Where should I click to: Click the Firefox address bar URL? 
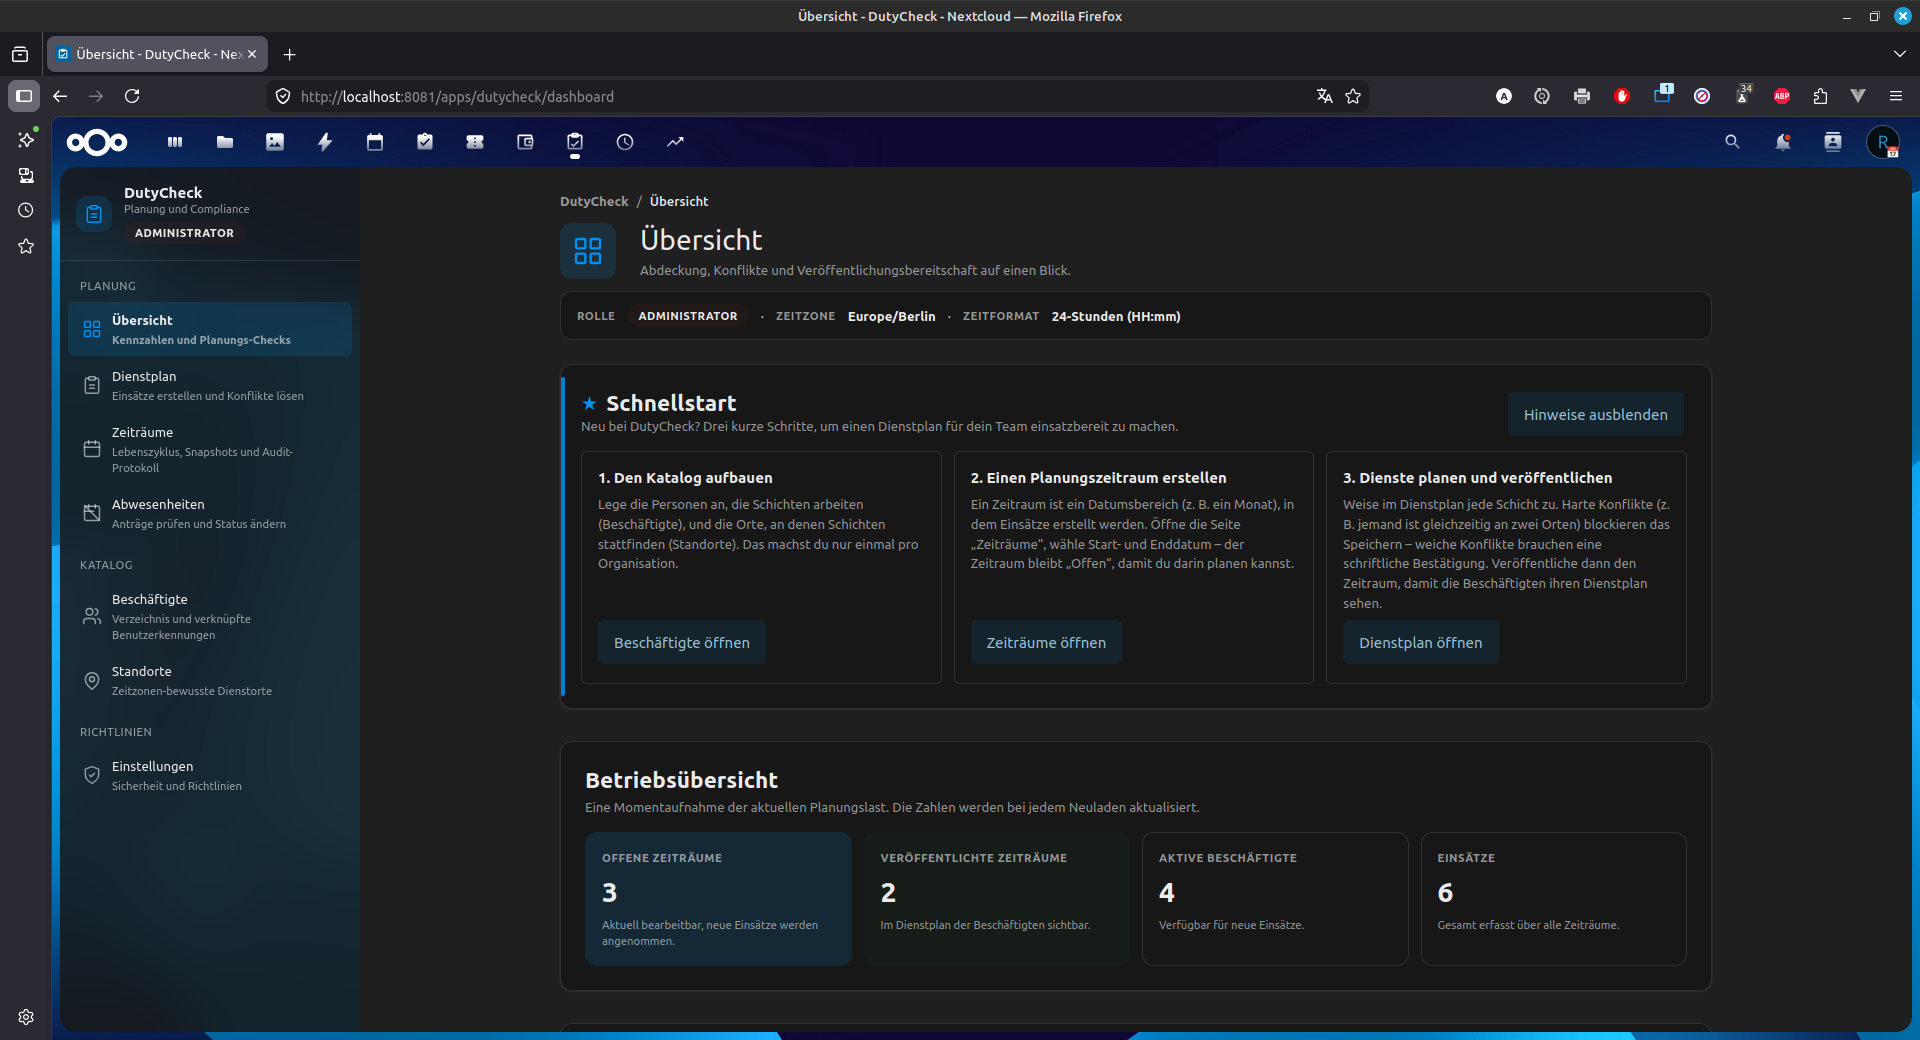click(457, 96)
